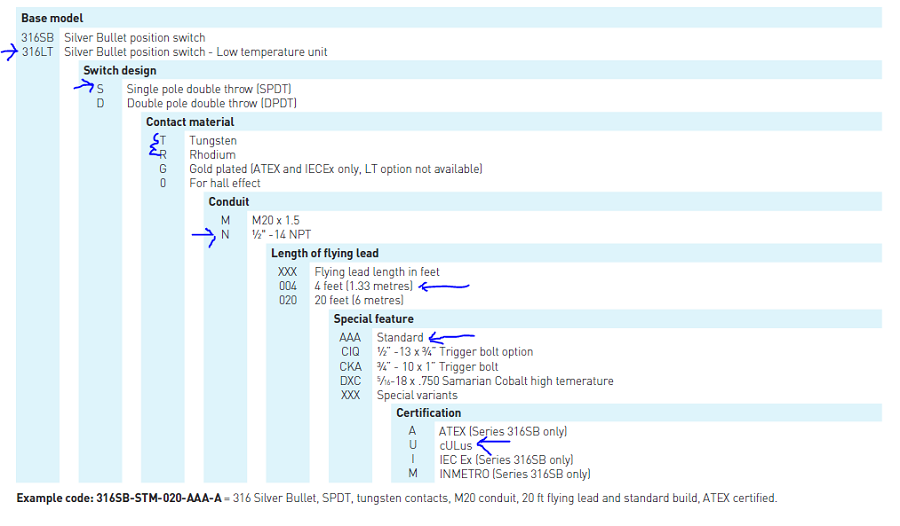The image size is (900, 526).
Task: Select 'IEC Ex (Series 316SB only)' text
Action: pyautogui.click(x=506, y=460)
